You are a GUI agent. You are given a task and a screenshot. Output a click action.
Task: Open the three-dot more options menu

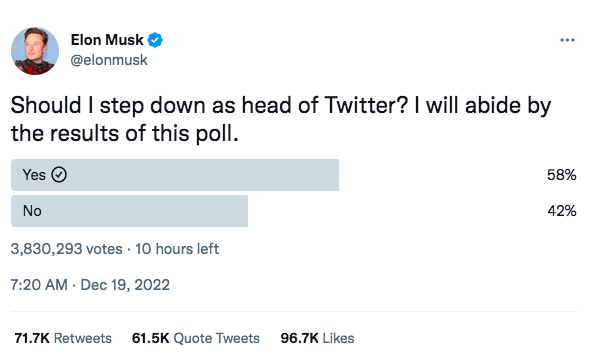(567, 40)
